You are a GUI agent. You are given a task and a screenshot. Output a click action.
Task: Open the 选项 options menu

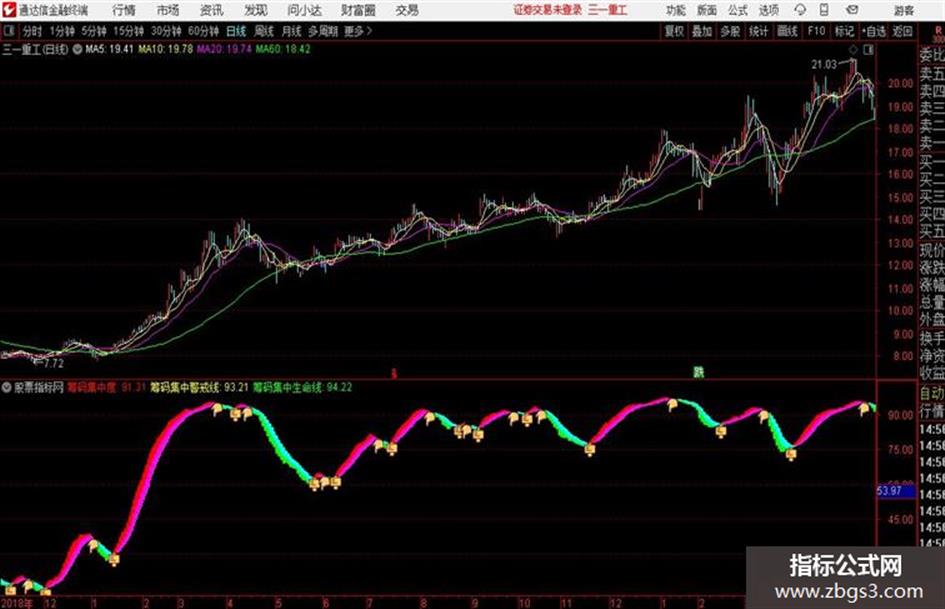(x=768, y=10)
